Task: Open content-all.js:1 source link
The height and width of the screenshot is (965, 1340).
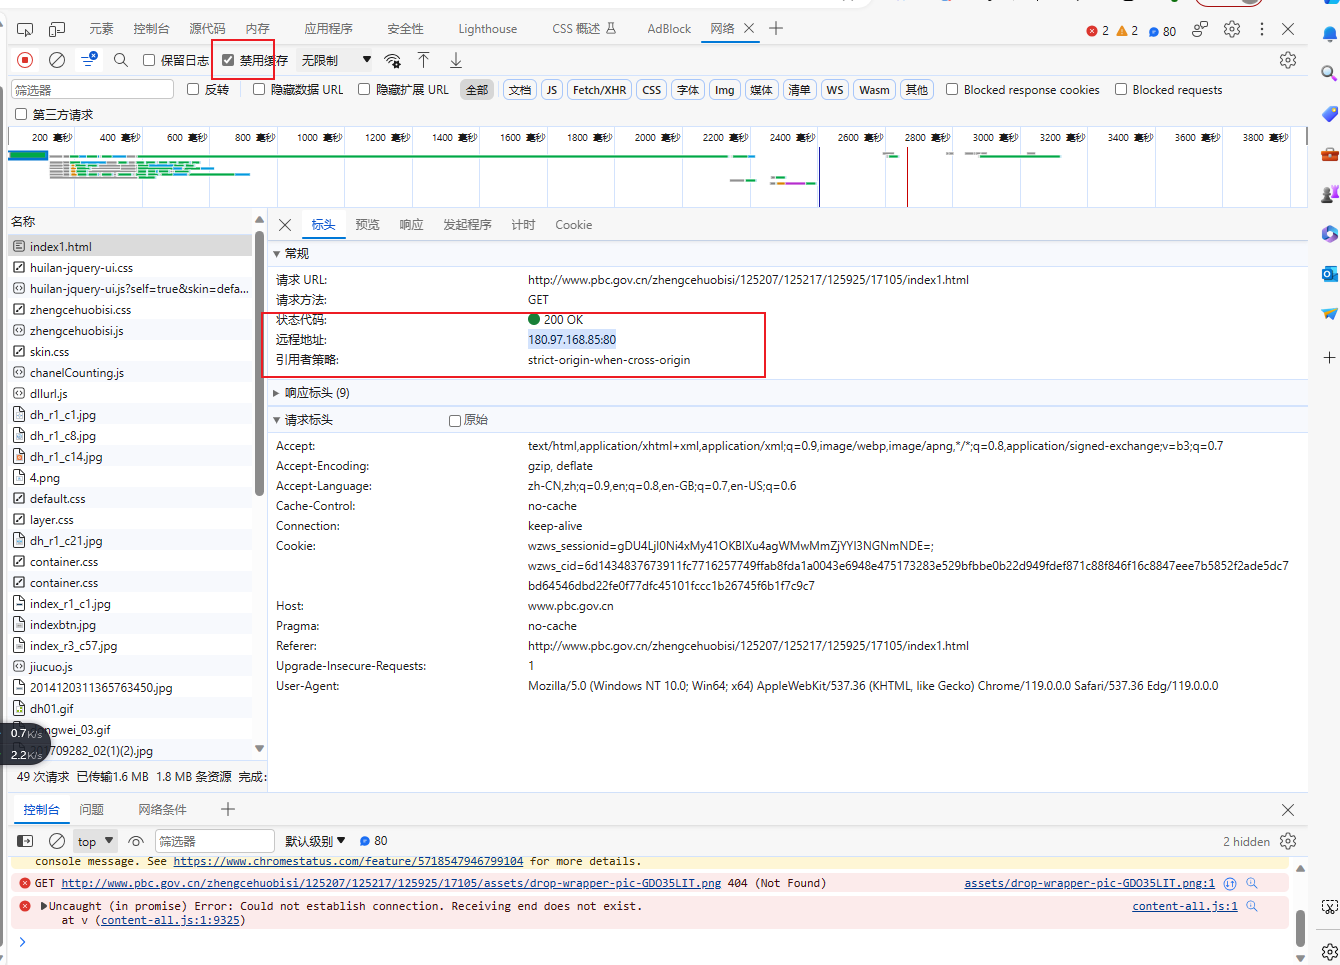Action: 1185,906
